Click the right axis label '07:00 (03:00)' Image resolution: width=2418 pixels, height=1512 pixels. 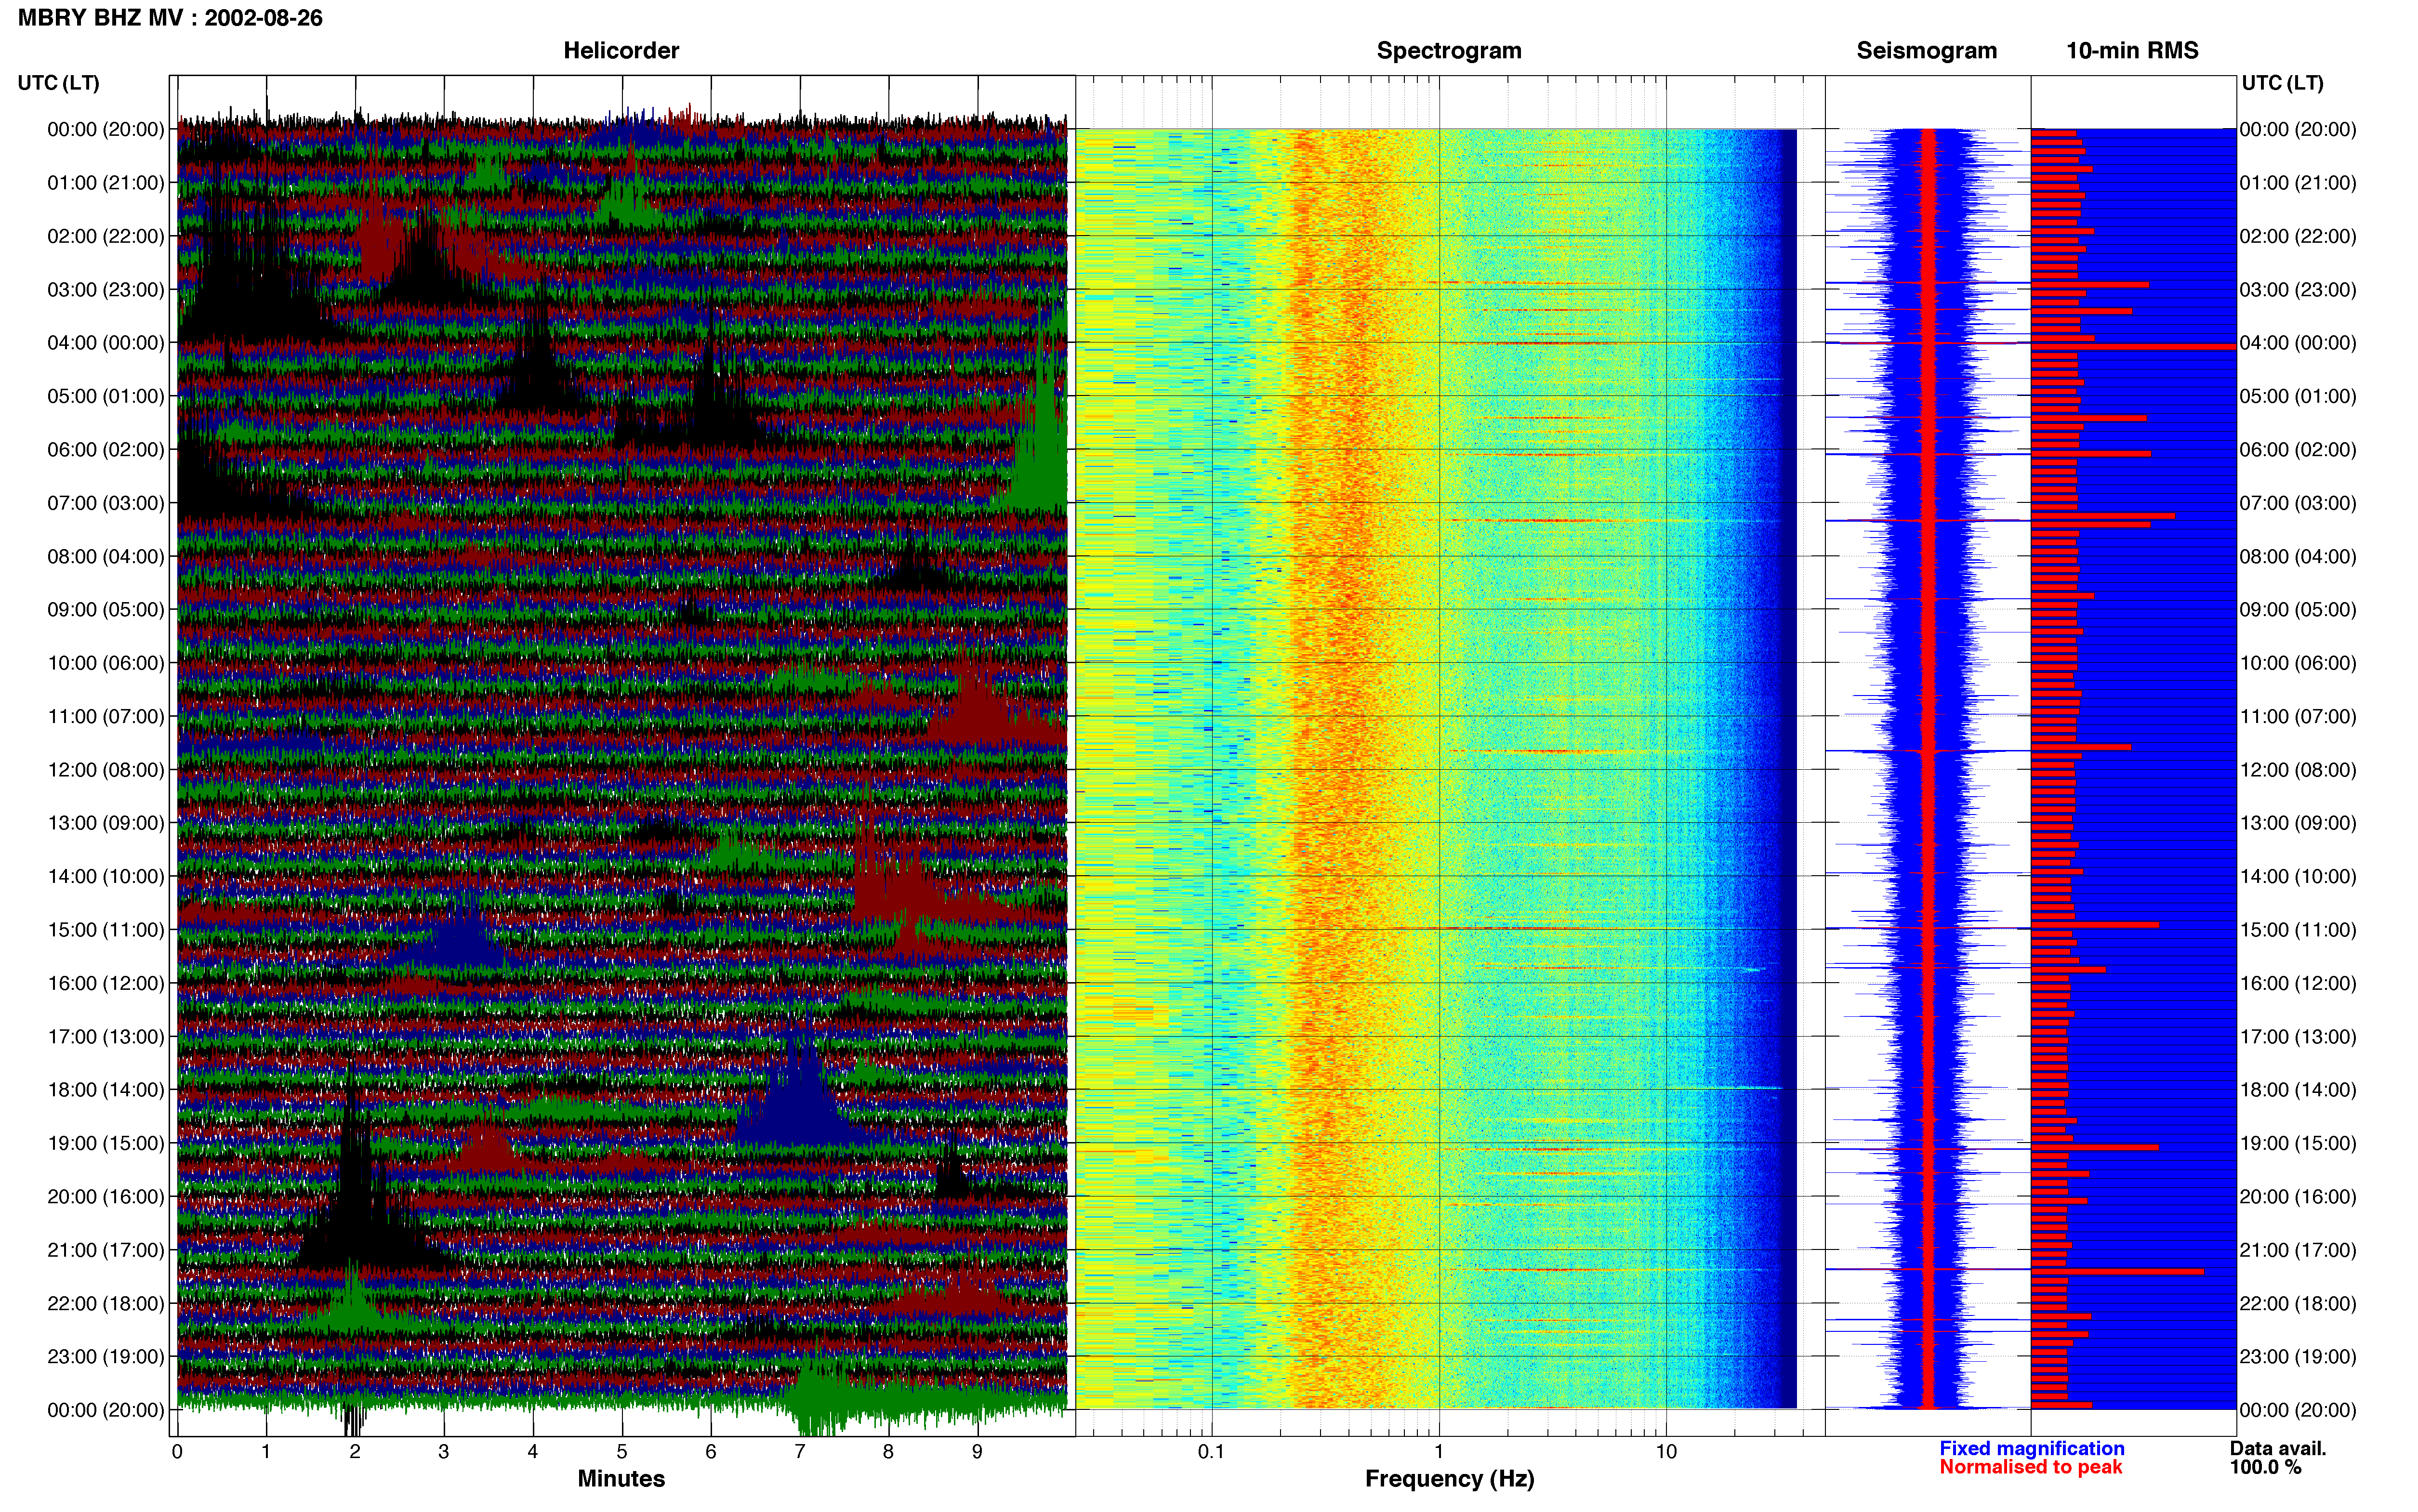click(2298, 503)
